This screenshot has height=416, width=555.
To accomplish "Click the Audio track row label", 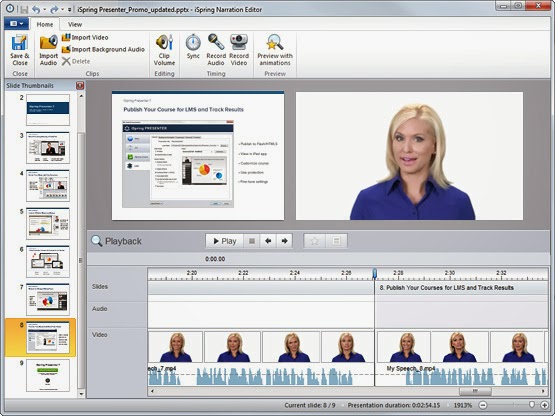I will pos(99,309).
